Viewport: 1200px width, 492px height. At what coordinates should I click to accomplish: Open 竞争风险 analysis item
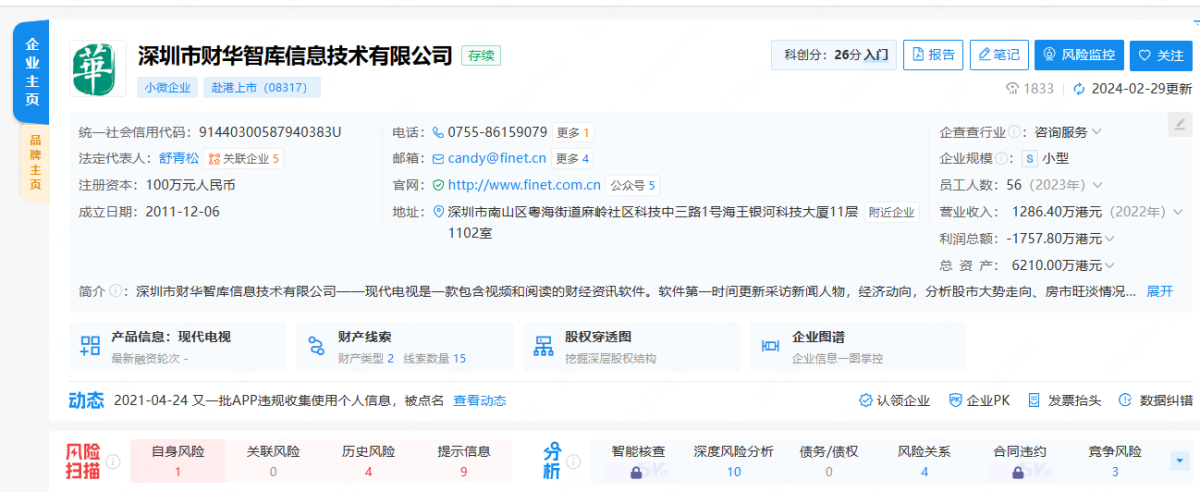[x=1115, y=461]
